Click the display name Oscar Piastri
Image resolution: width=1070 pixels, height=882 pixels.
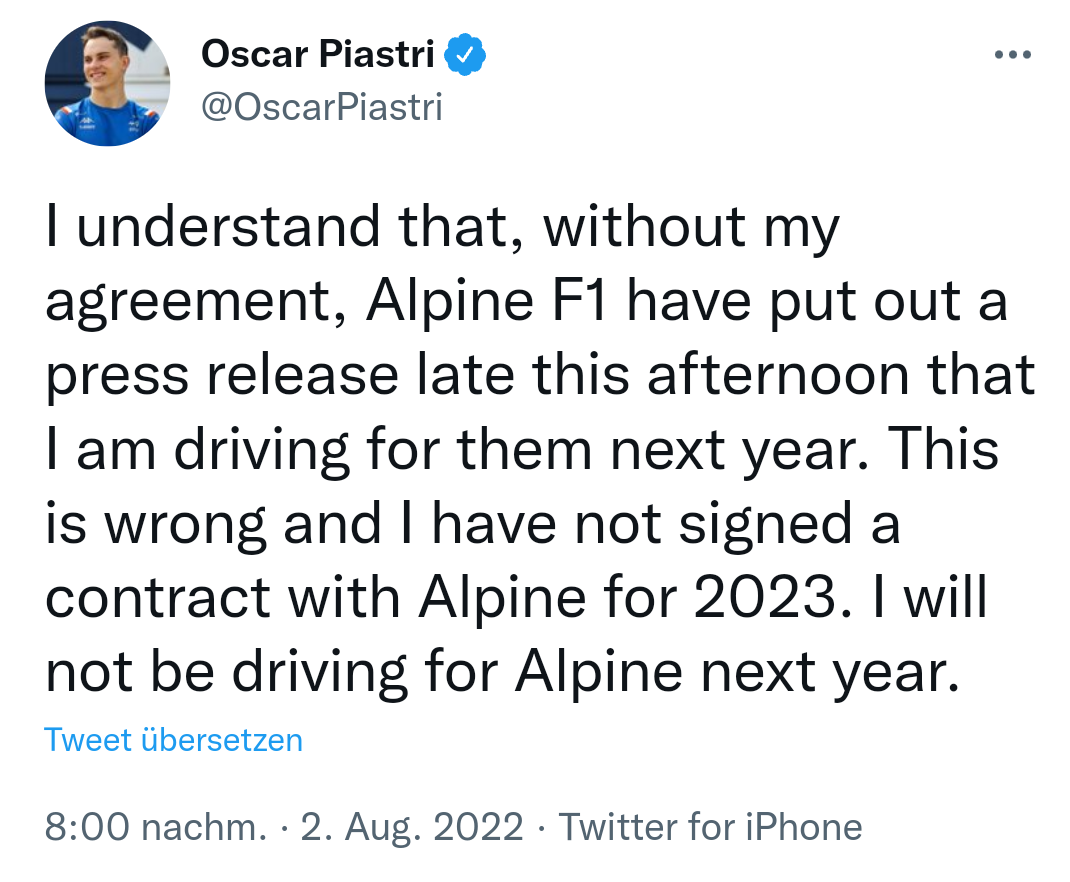point(317,55)
